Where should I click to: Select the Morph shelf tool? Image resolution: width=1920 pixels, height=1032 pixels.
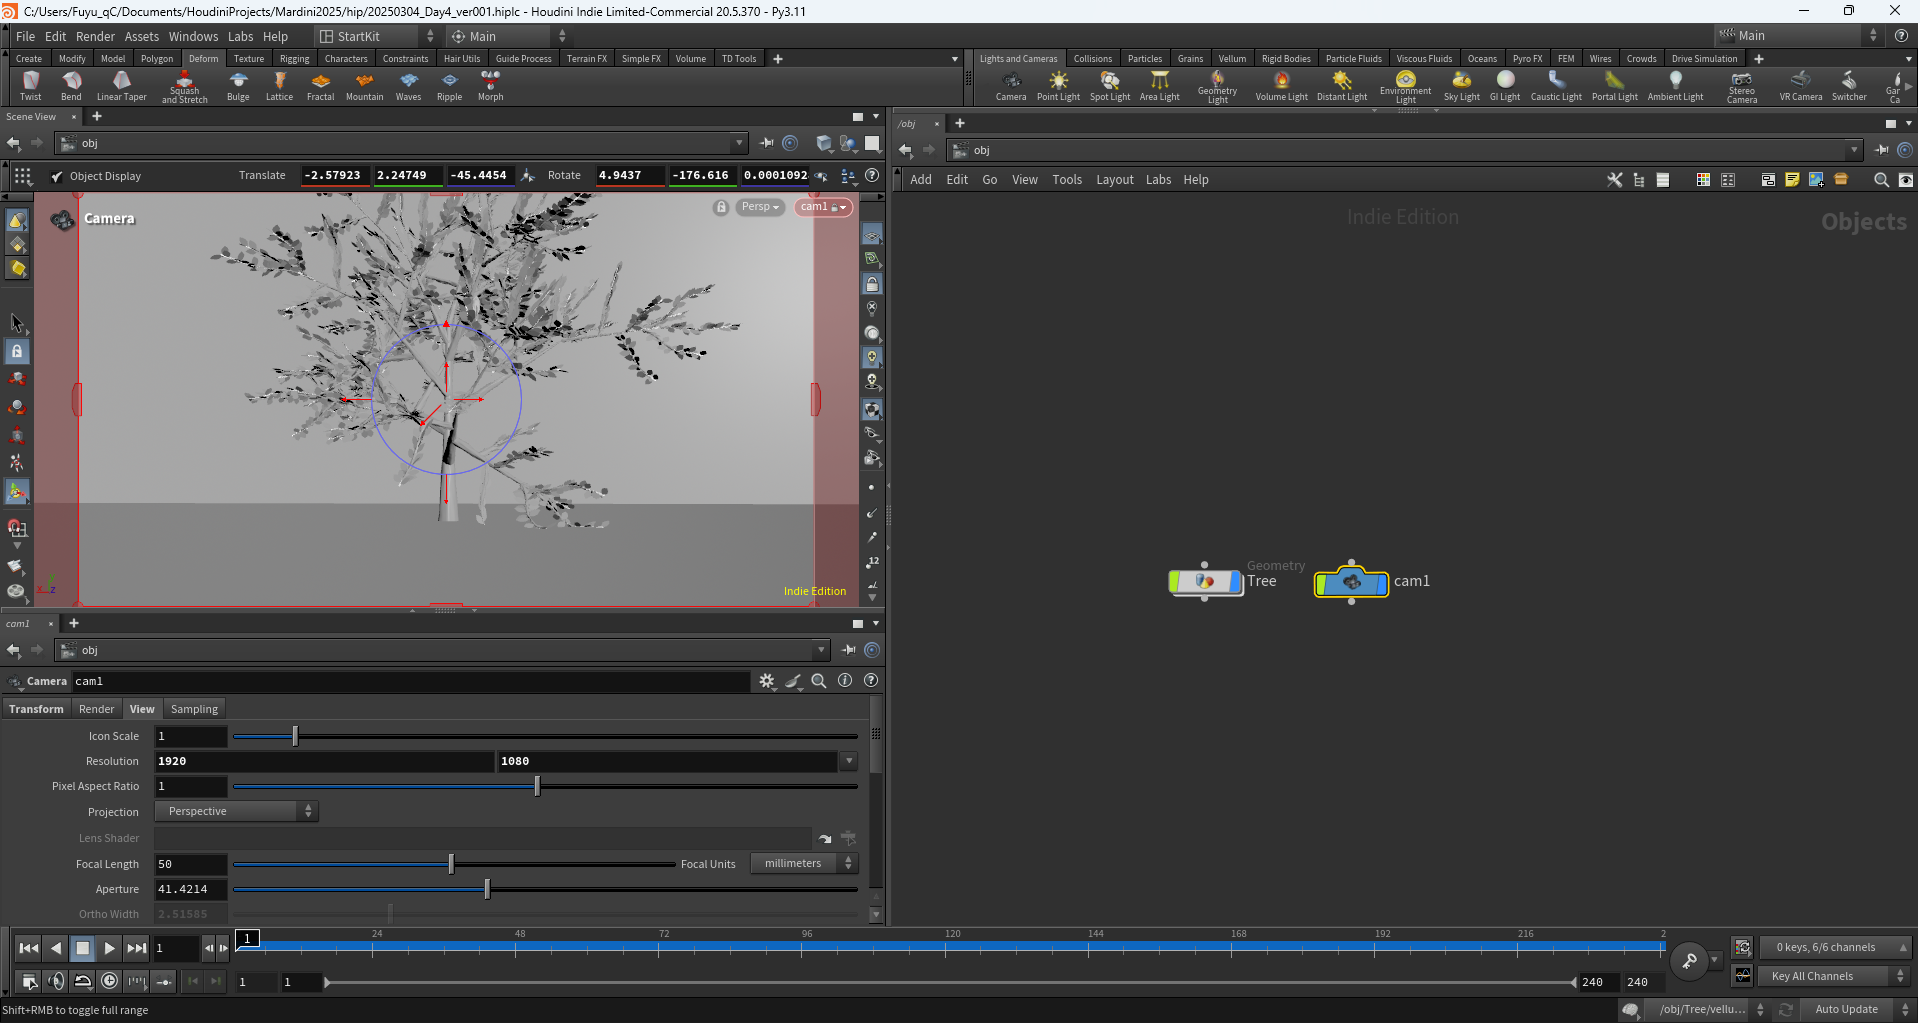490,86
